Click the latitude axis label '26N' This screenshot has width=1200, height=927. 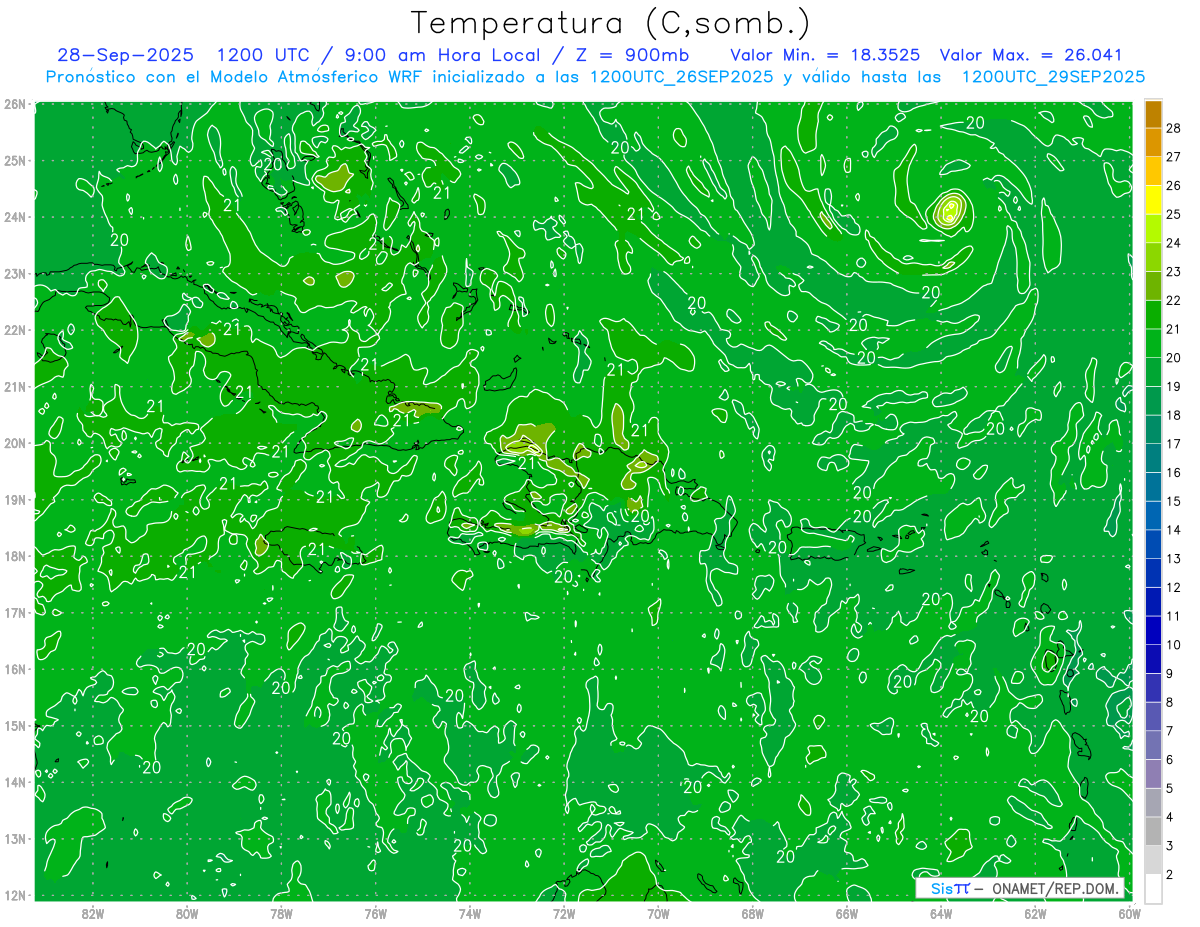tap(15, 104)
